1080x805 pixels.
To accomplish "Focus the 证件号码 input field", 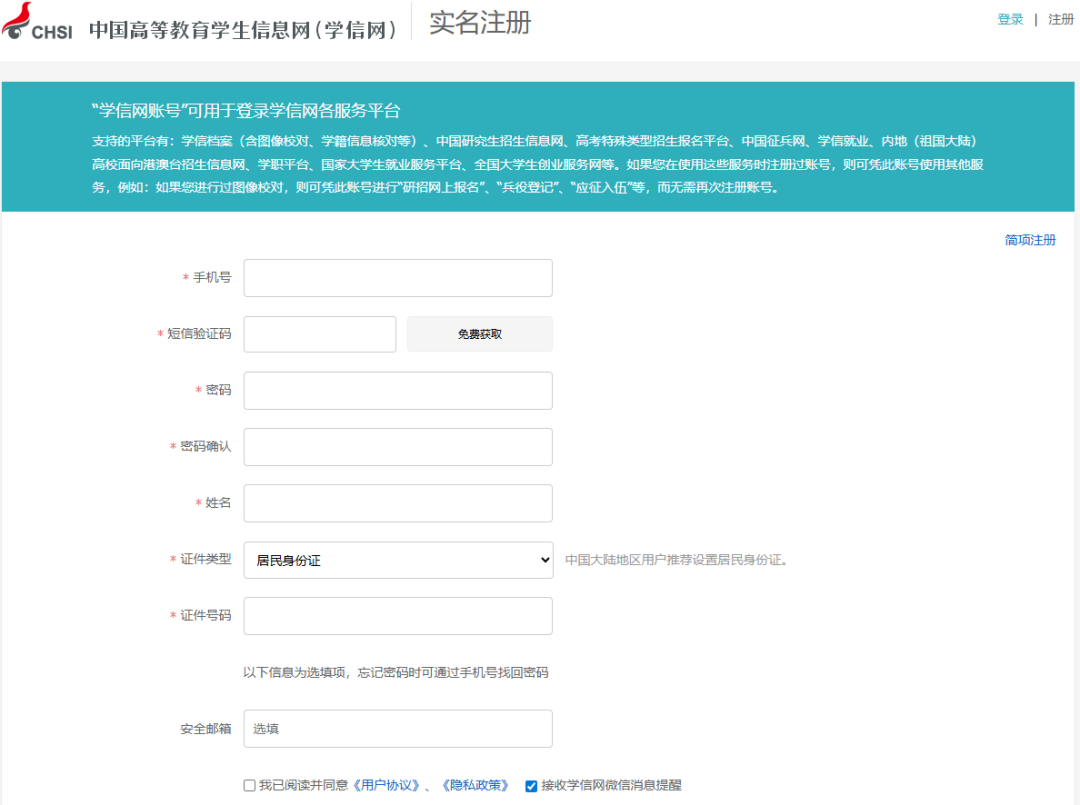I will pos(398,616).
